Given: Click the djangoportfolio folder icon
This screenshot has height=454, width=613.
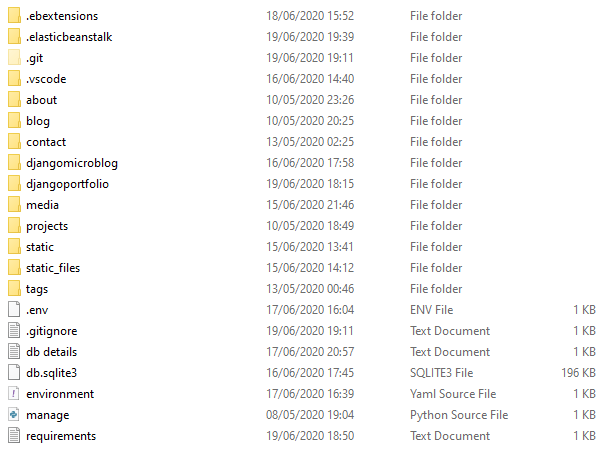Looking at the screenshot, I should click(x=13, y=184).
